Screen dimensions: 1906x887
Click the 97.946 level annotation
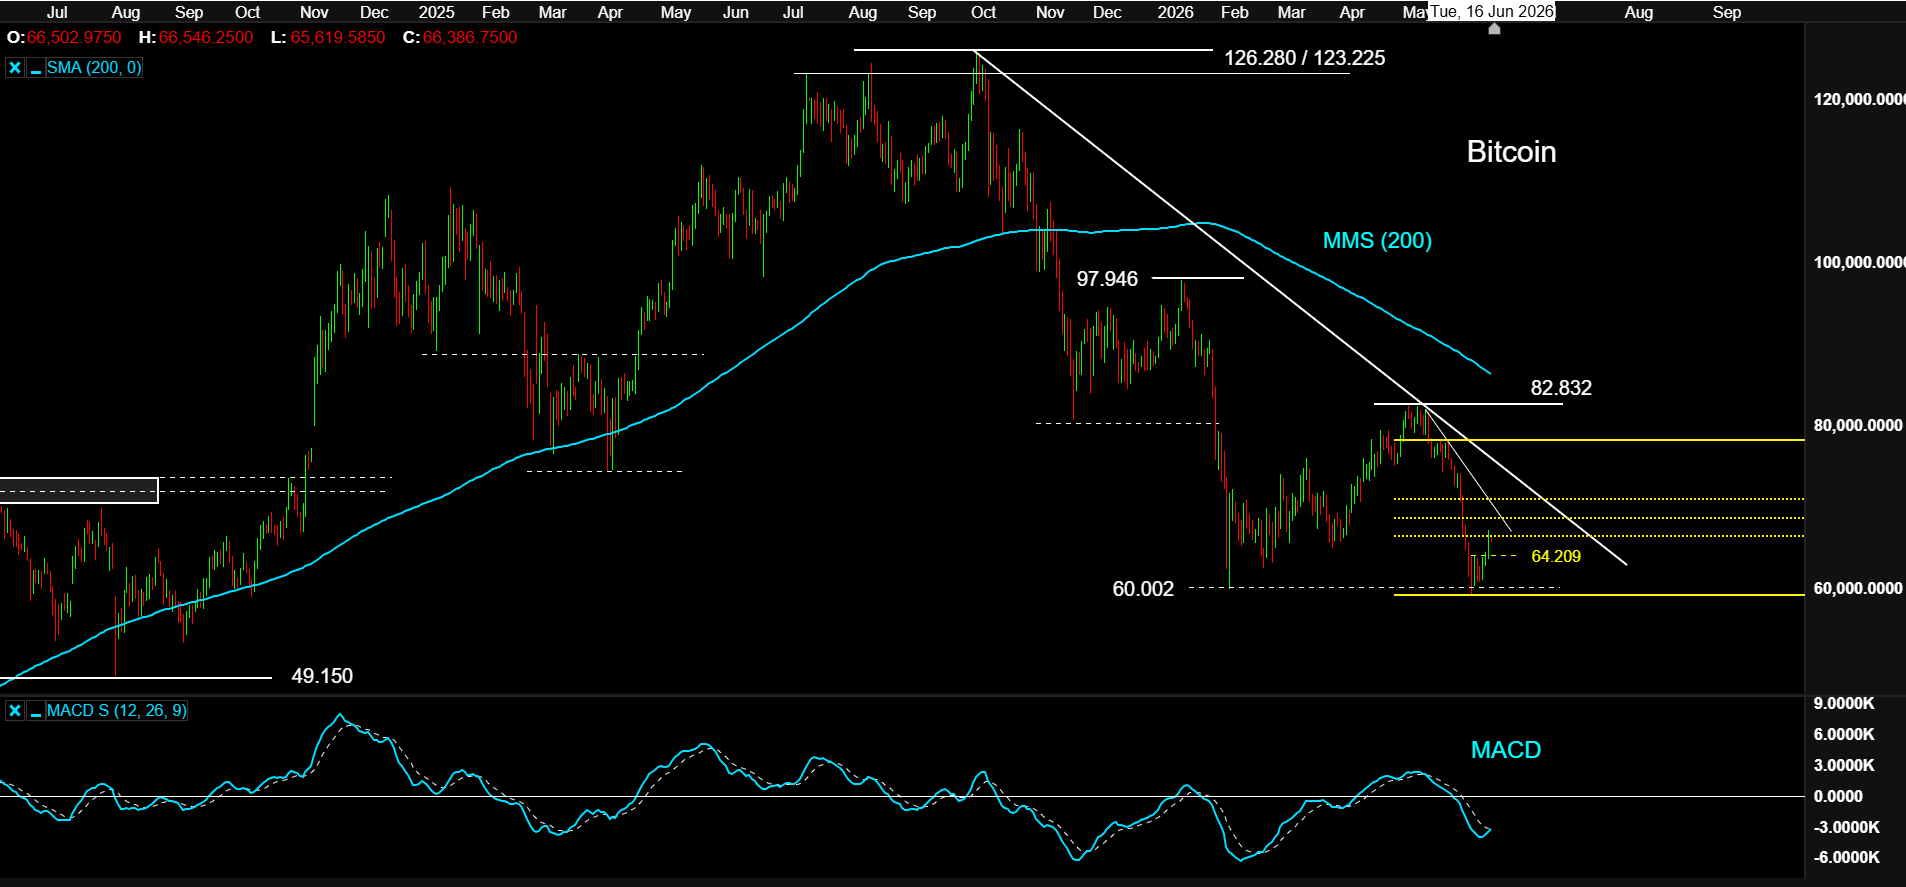point(1107,279)
